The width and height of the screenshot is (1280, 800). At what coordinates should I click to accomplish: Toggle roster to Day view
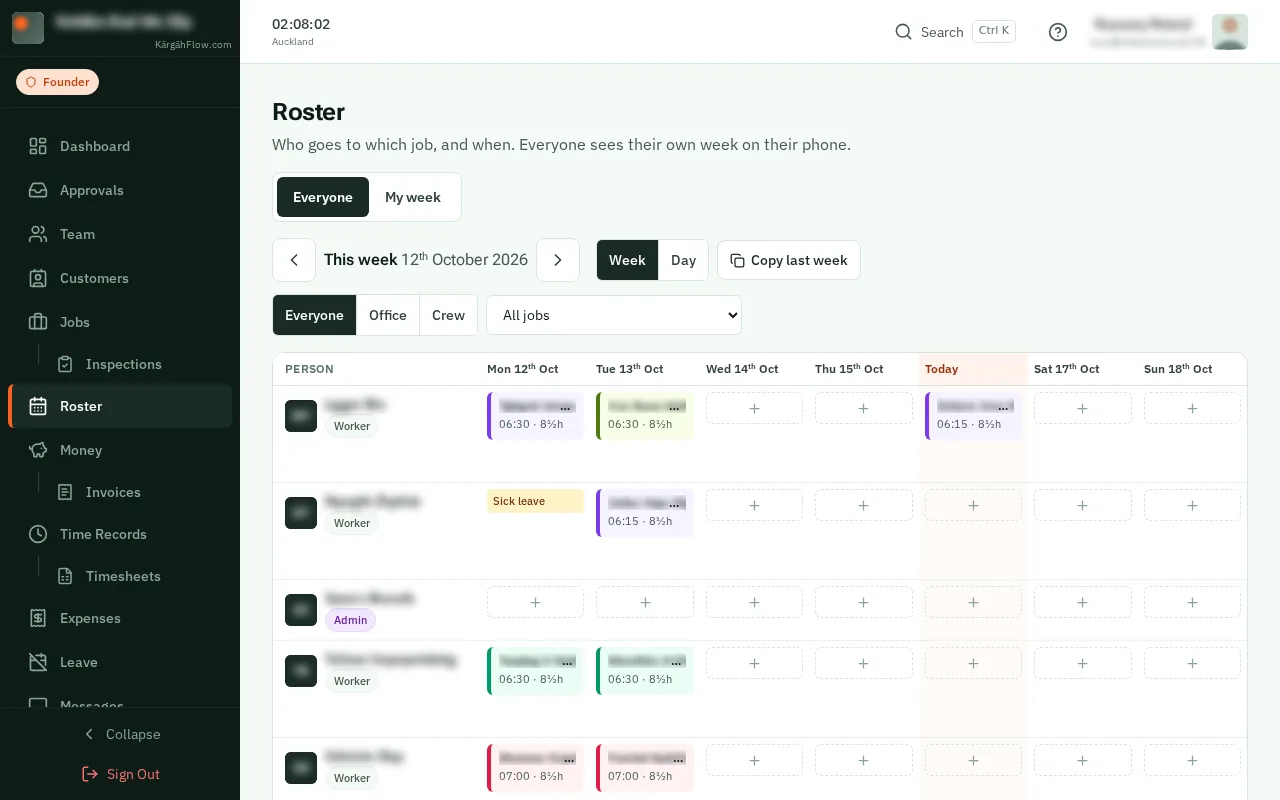coord(683,260)
